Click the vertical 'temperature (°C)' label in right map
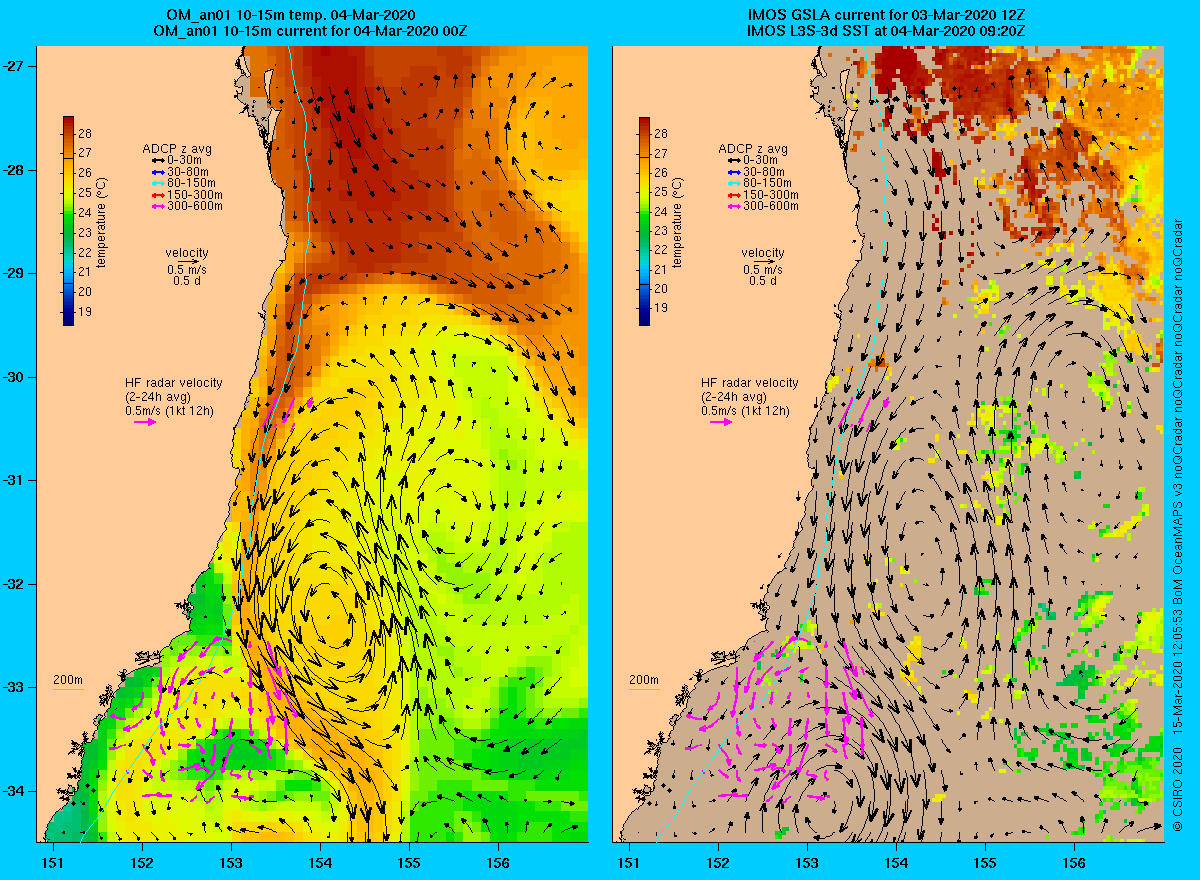Screen dimensions: 1200x880 tap(678, 223)
